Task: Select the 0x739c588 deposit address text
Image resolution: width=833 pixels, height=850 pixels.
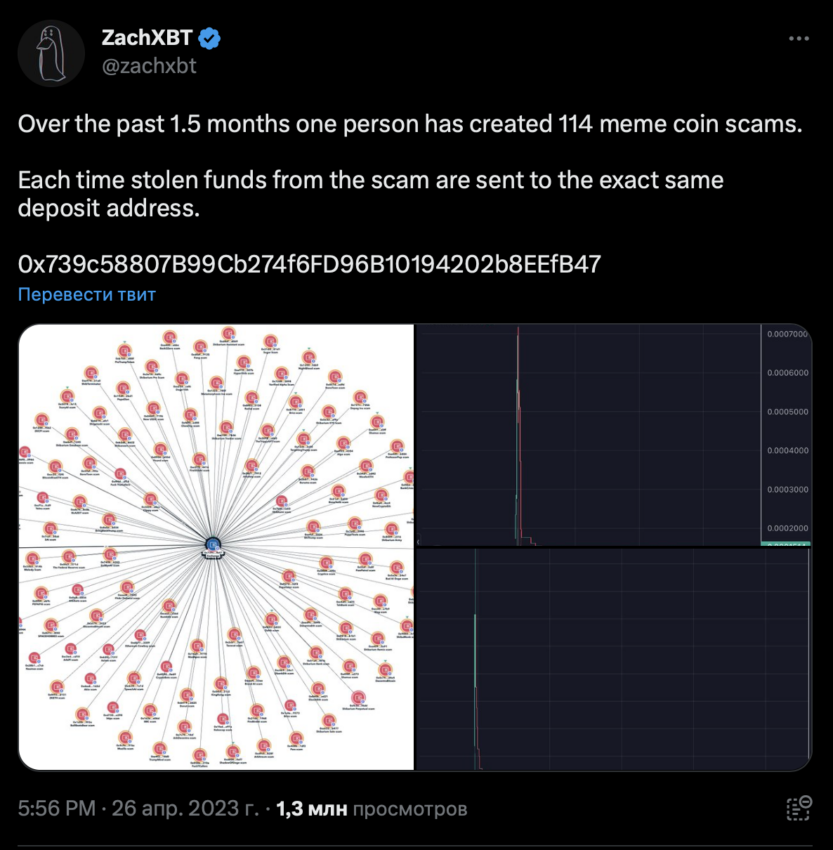Action: pos(309,264)
